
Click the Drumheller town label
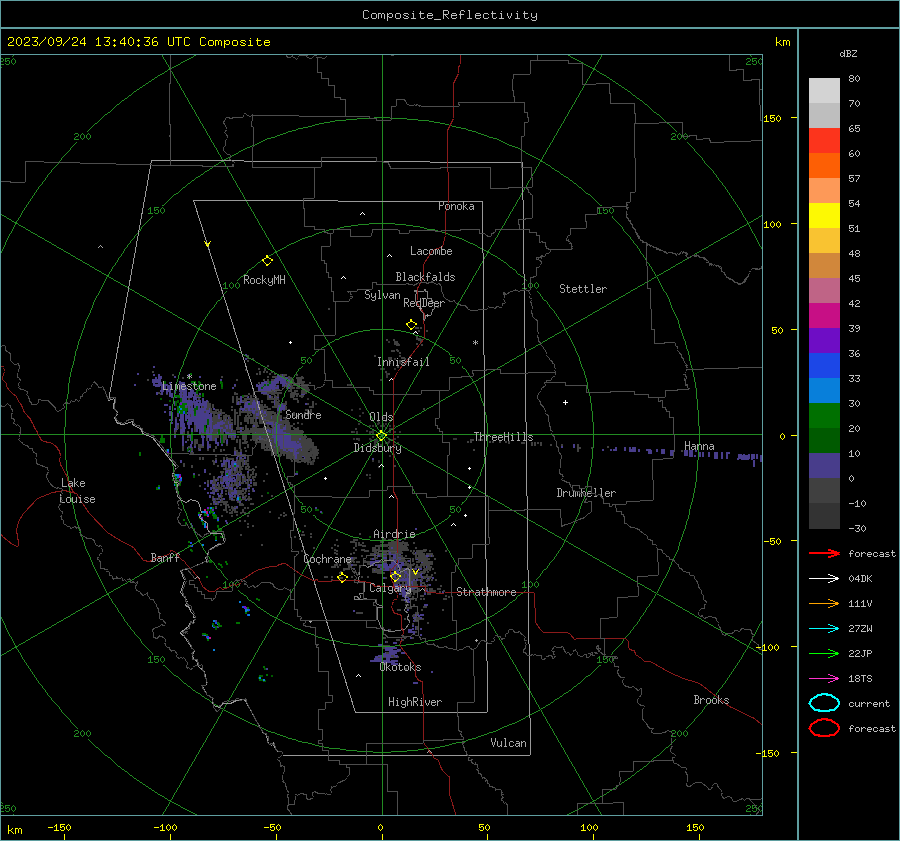tap(586, 493)
